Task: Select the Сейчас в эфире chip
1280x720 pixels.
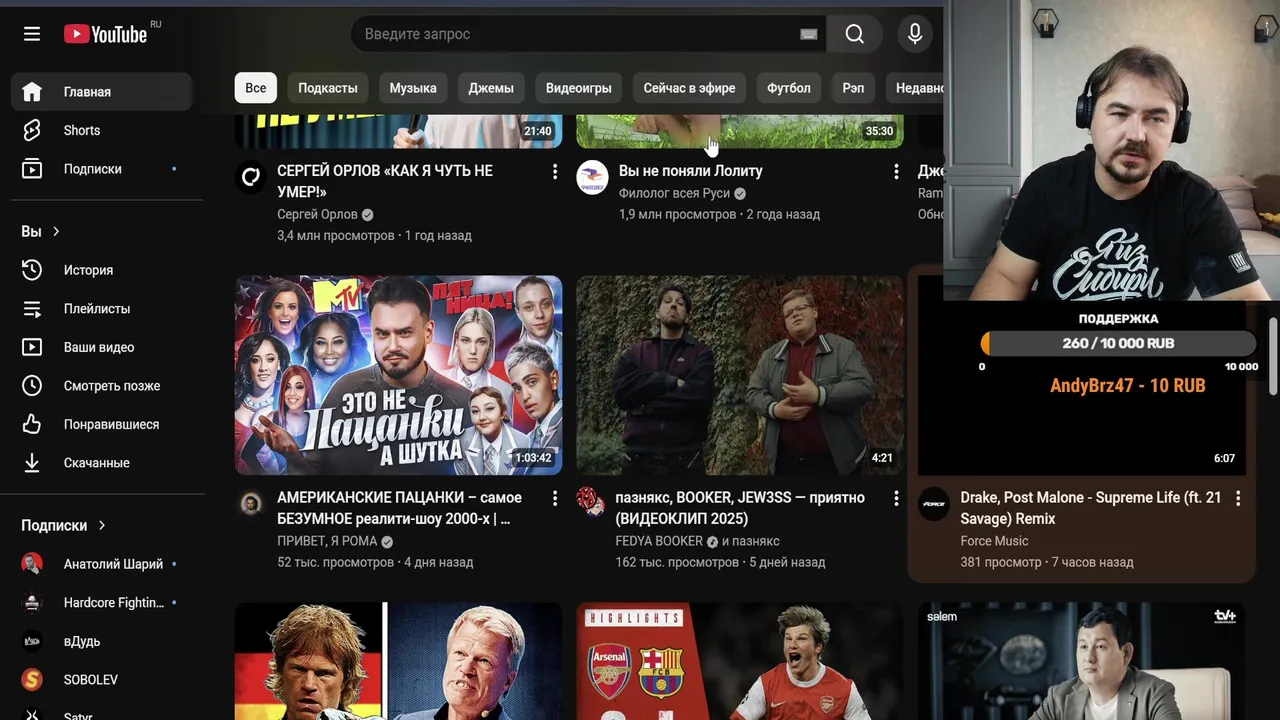Action: [689, 88]
